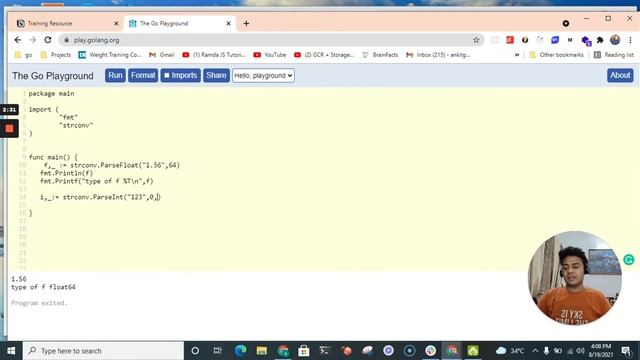640x360 pixels.
Task: Open Chrome's three-dot menu
Action: point(630,40)
